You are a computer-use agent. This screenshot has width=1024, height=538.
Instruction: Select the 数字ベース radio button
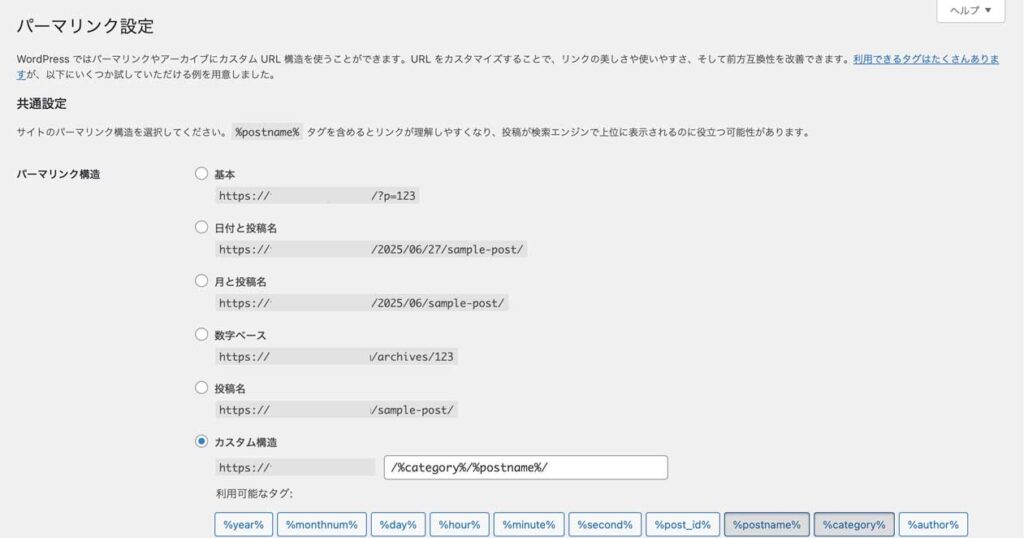[x=201, y=334]
